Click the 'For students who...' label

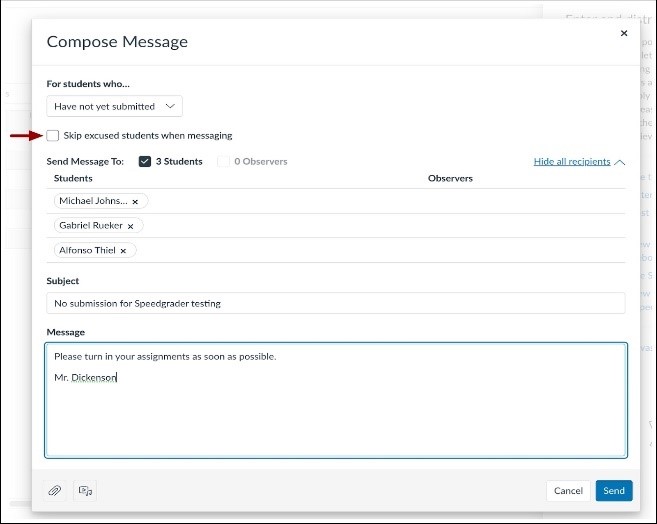88,84
